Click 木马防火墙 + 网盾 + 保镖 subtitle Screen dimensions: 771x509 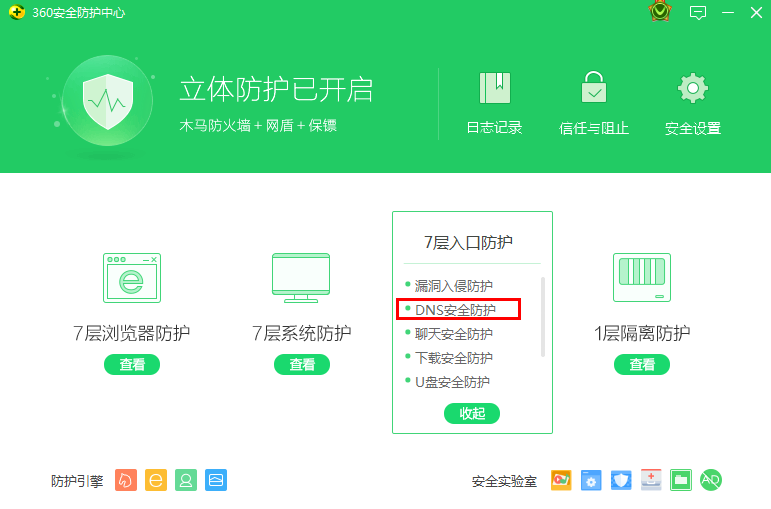(258, 125)
